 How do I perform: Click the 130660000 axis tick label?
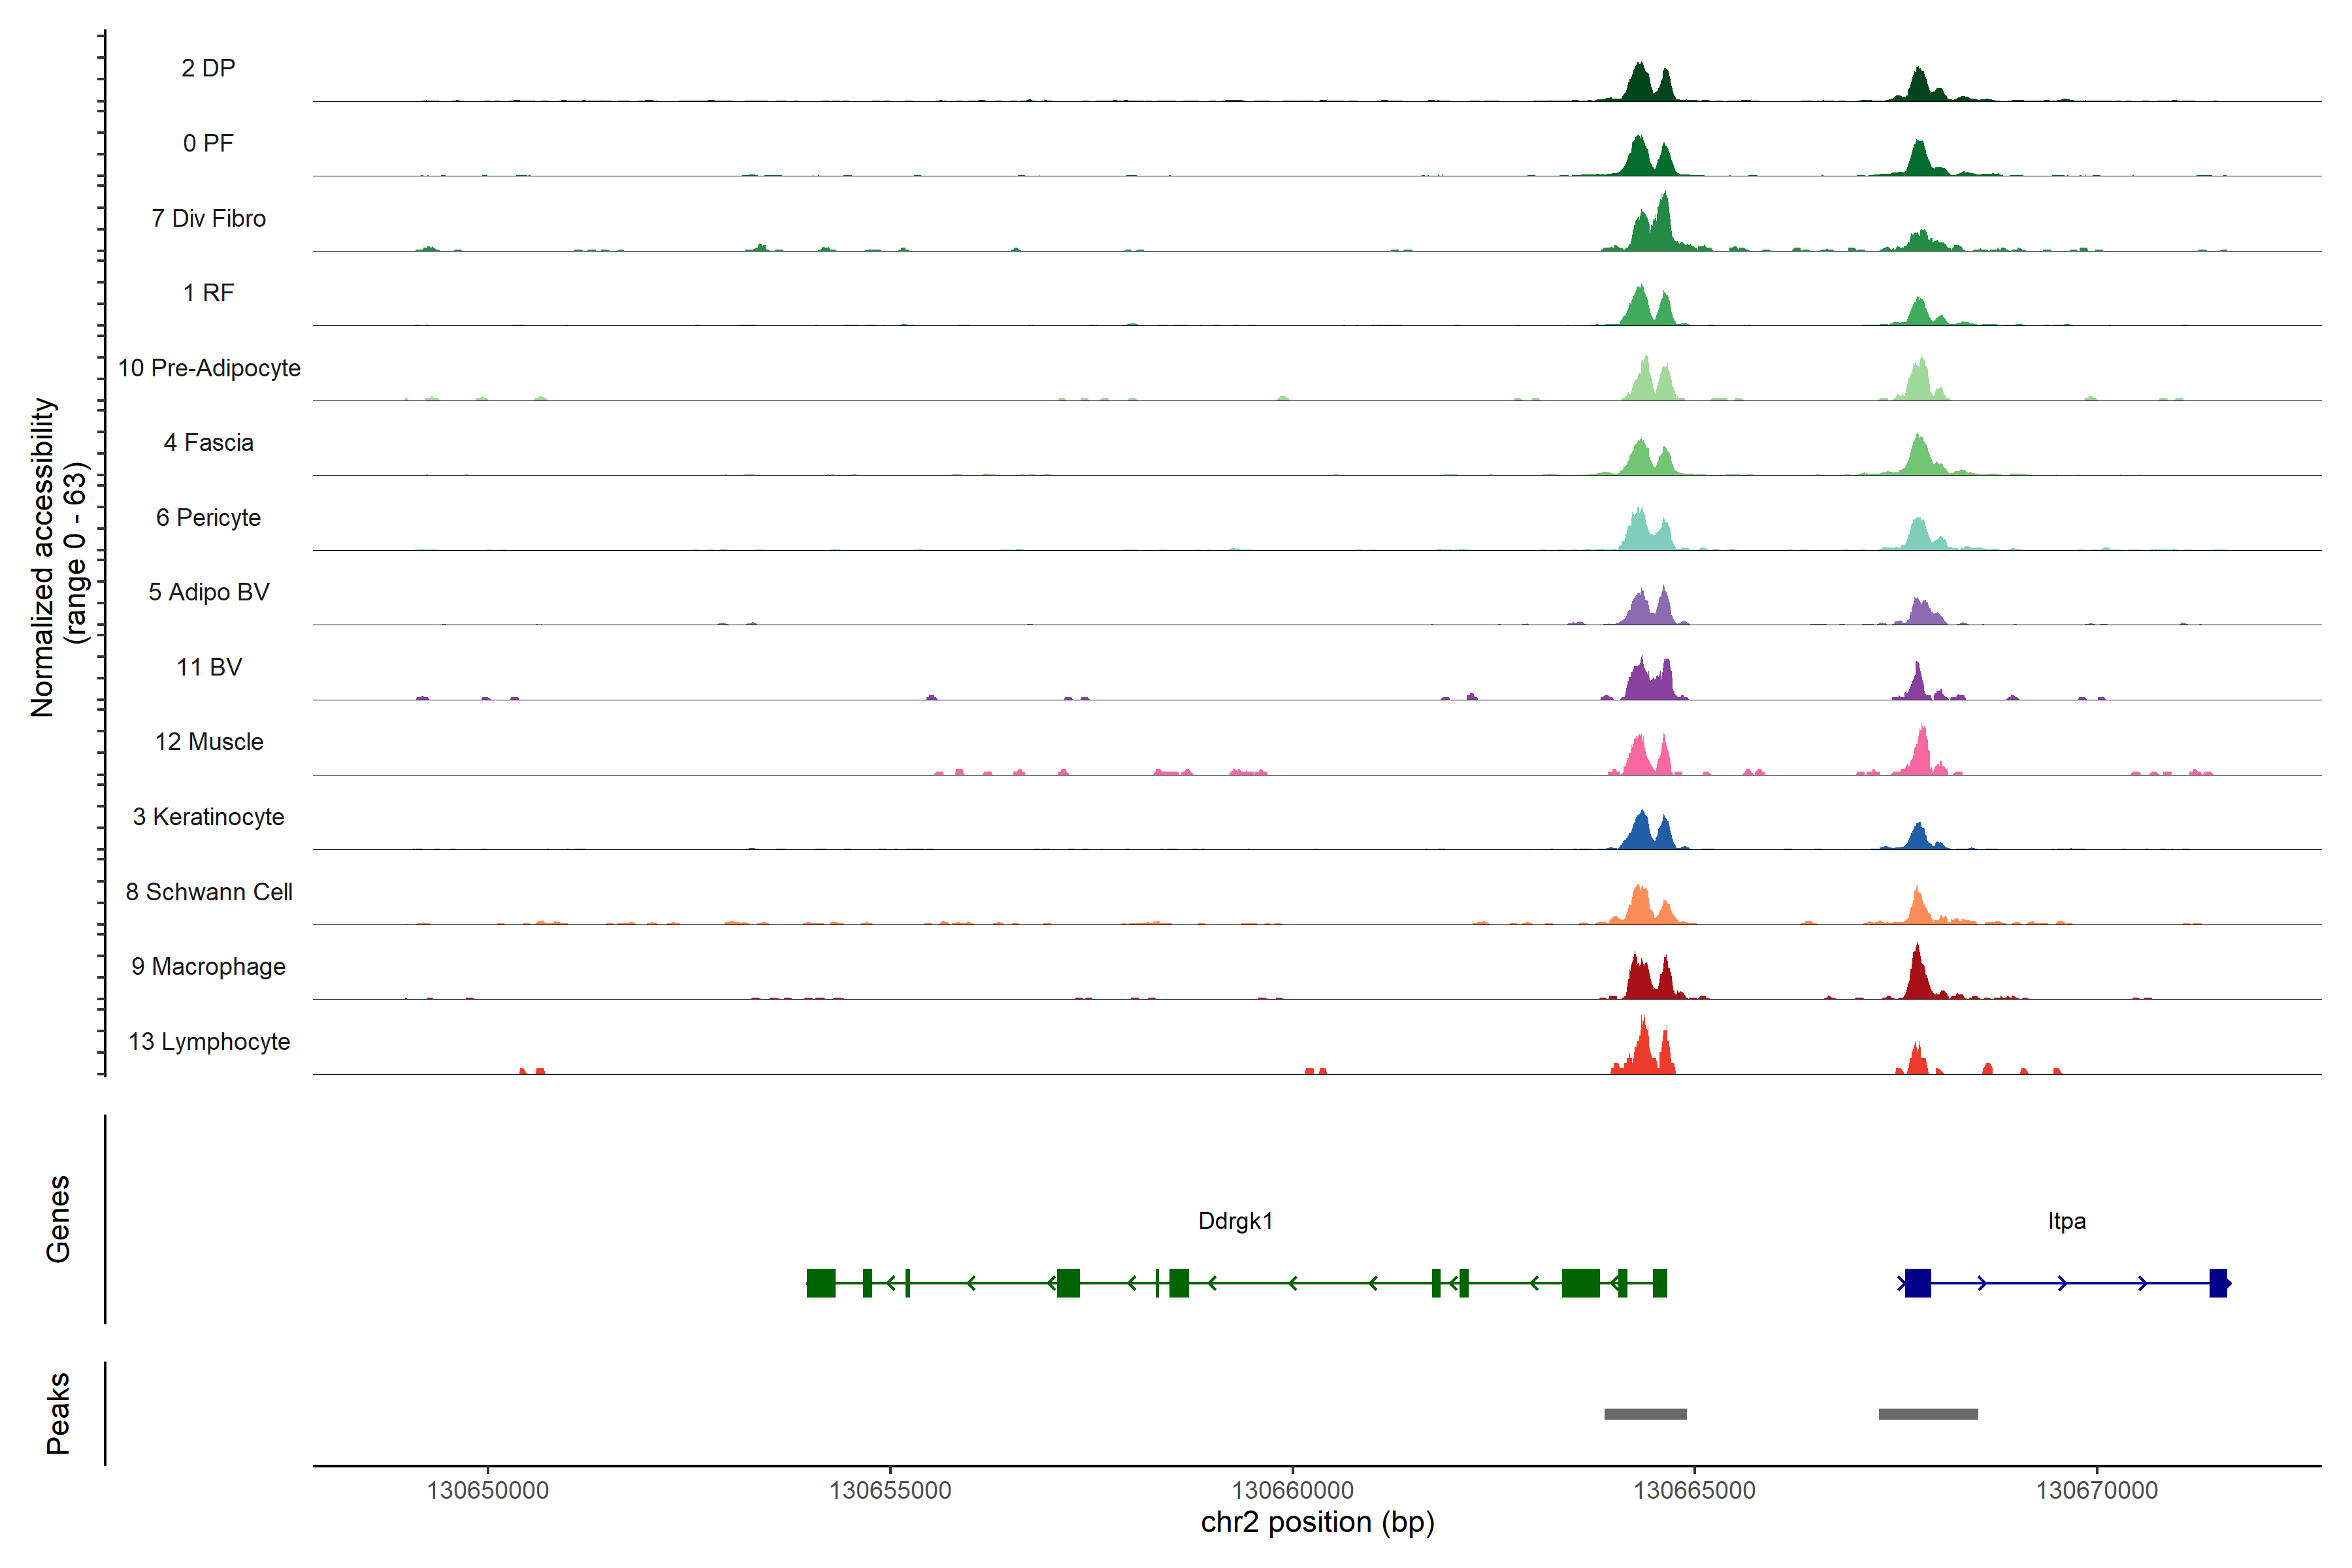click(1292, 1490)
